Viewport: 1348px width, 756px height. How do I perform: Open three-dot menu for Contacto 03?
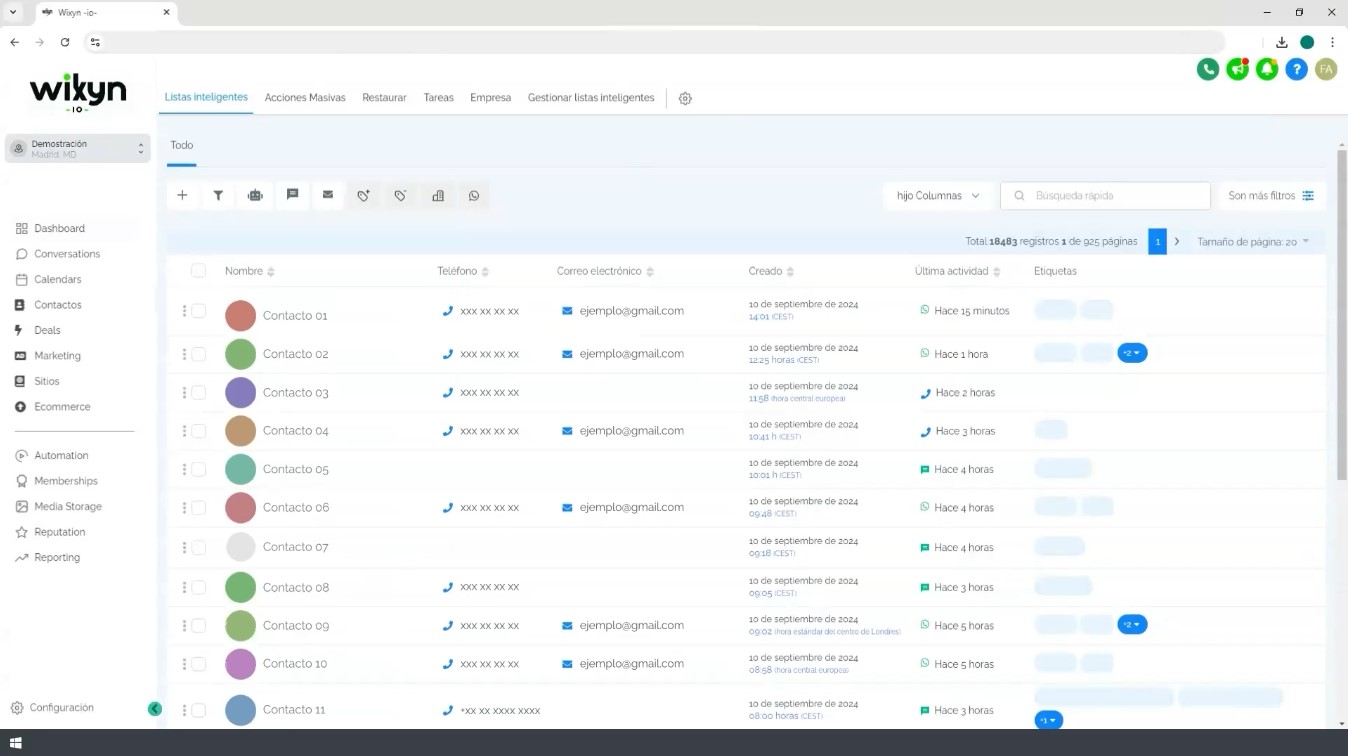coord(184,392)
